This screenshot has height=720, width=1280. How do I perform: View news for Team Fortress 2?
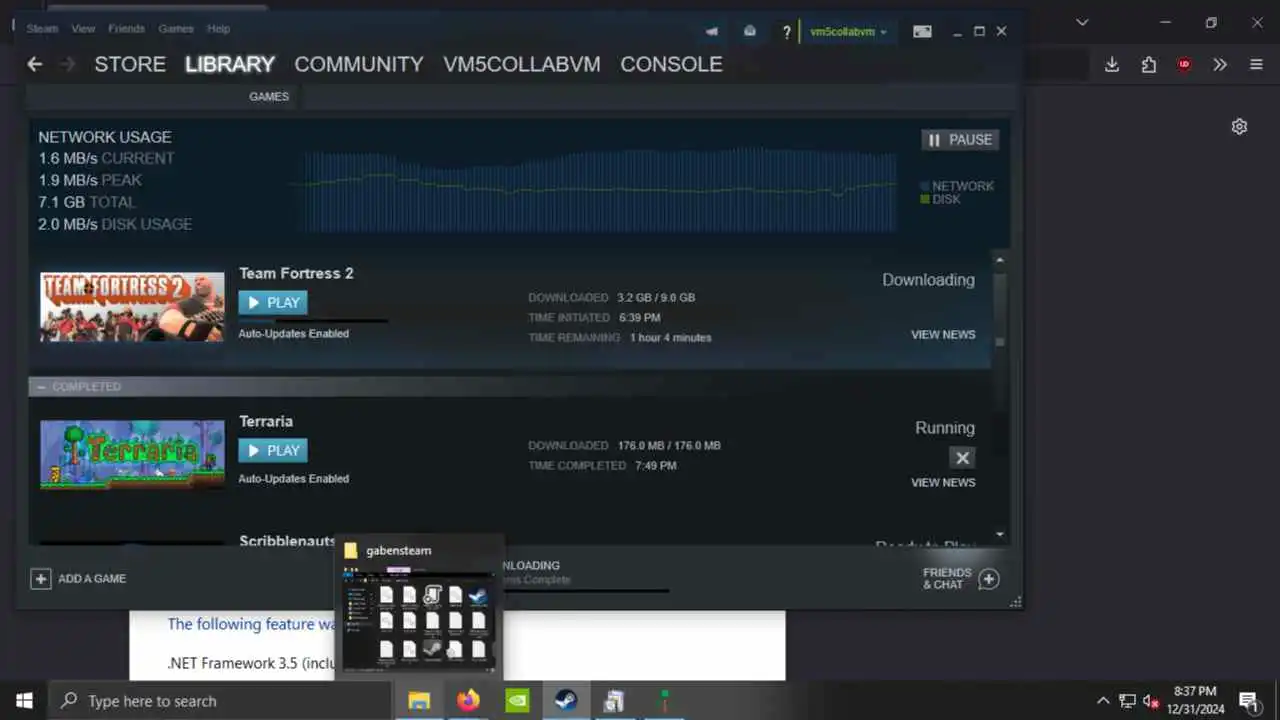pos(943,335)
